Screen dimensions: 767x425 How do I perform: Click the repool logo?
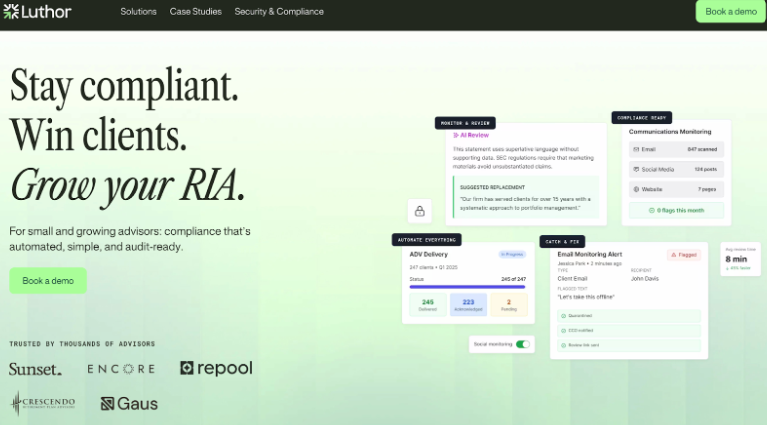[216, 368]
